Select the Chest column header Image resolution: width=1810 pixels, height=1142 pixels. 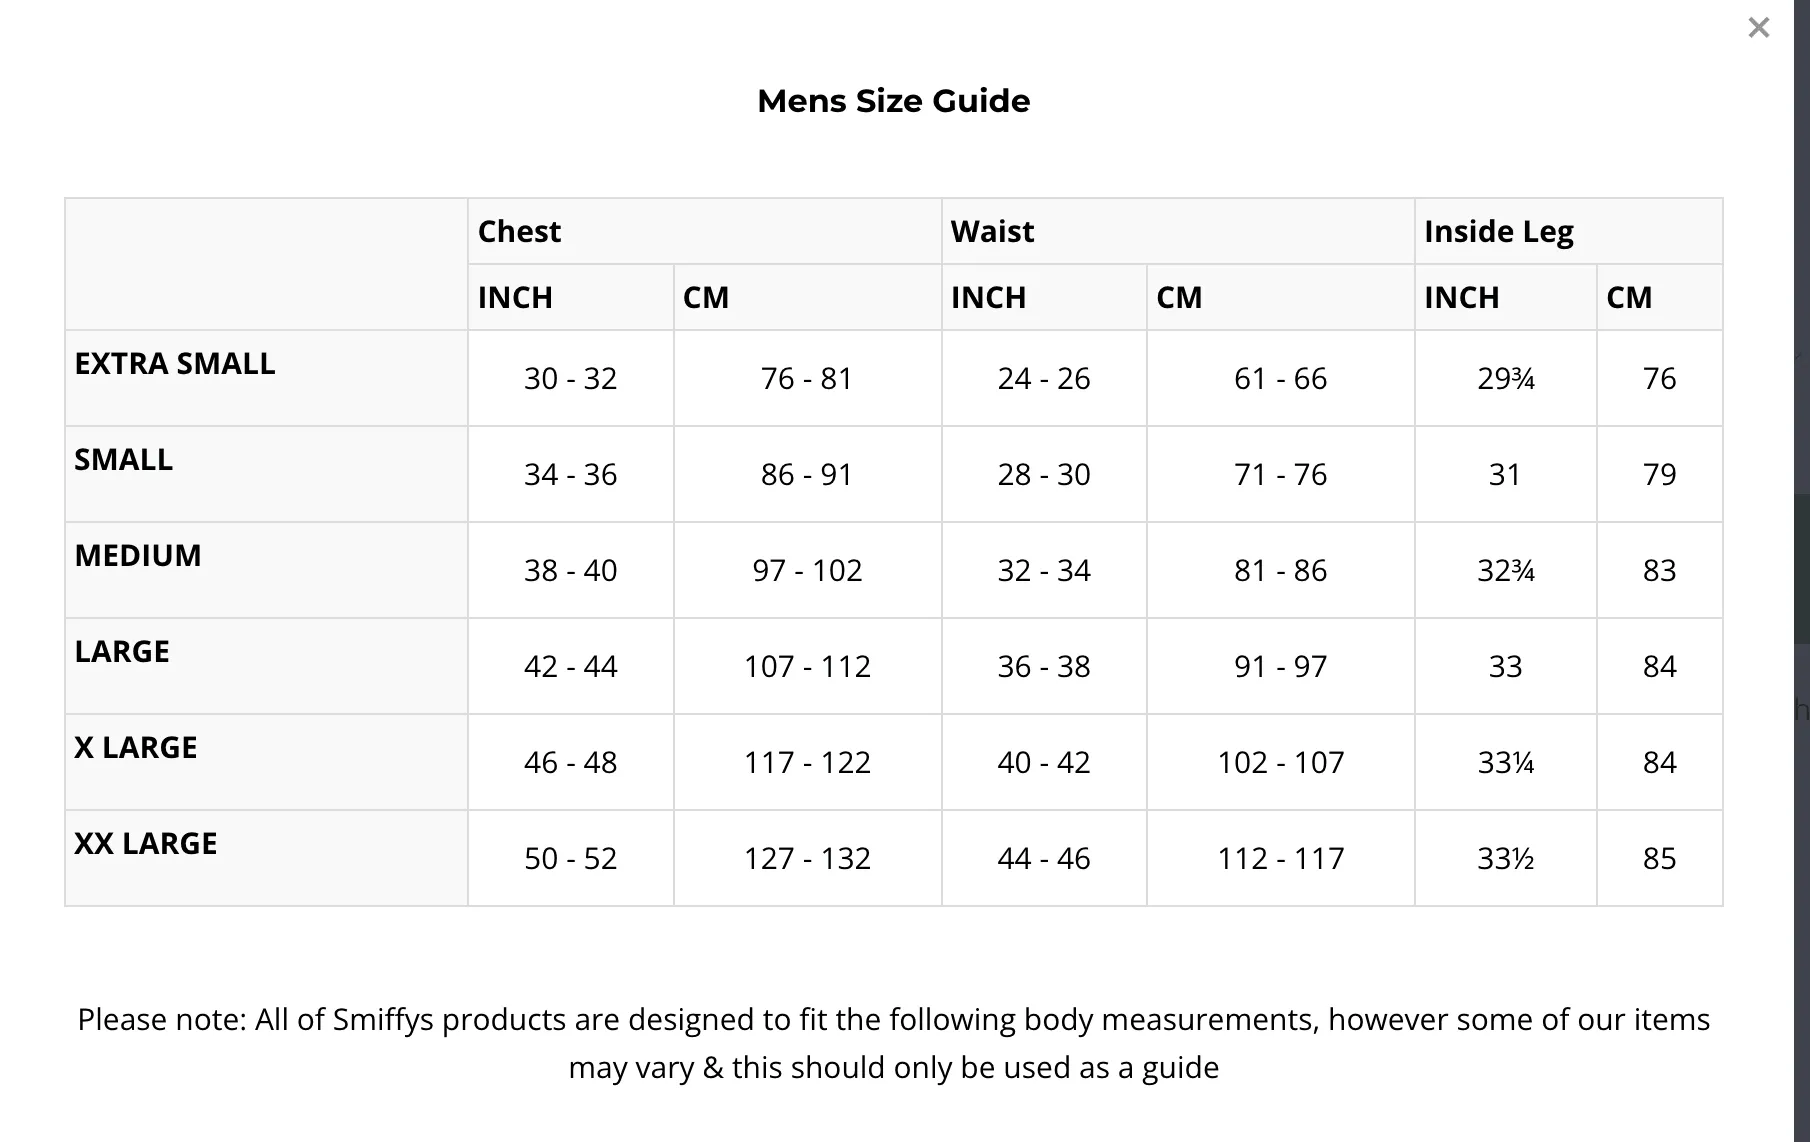click(x=519, y=231)
